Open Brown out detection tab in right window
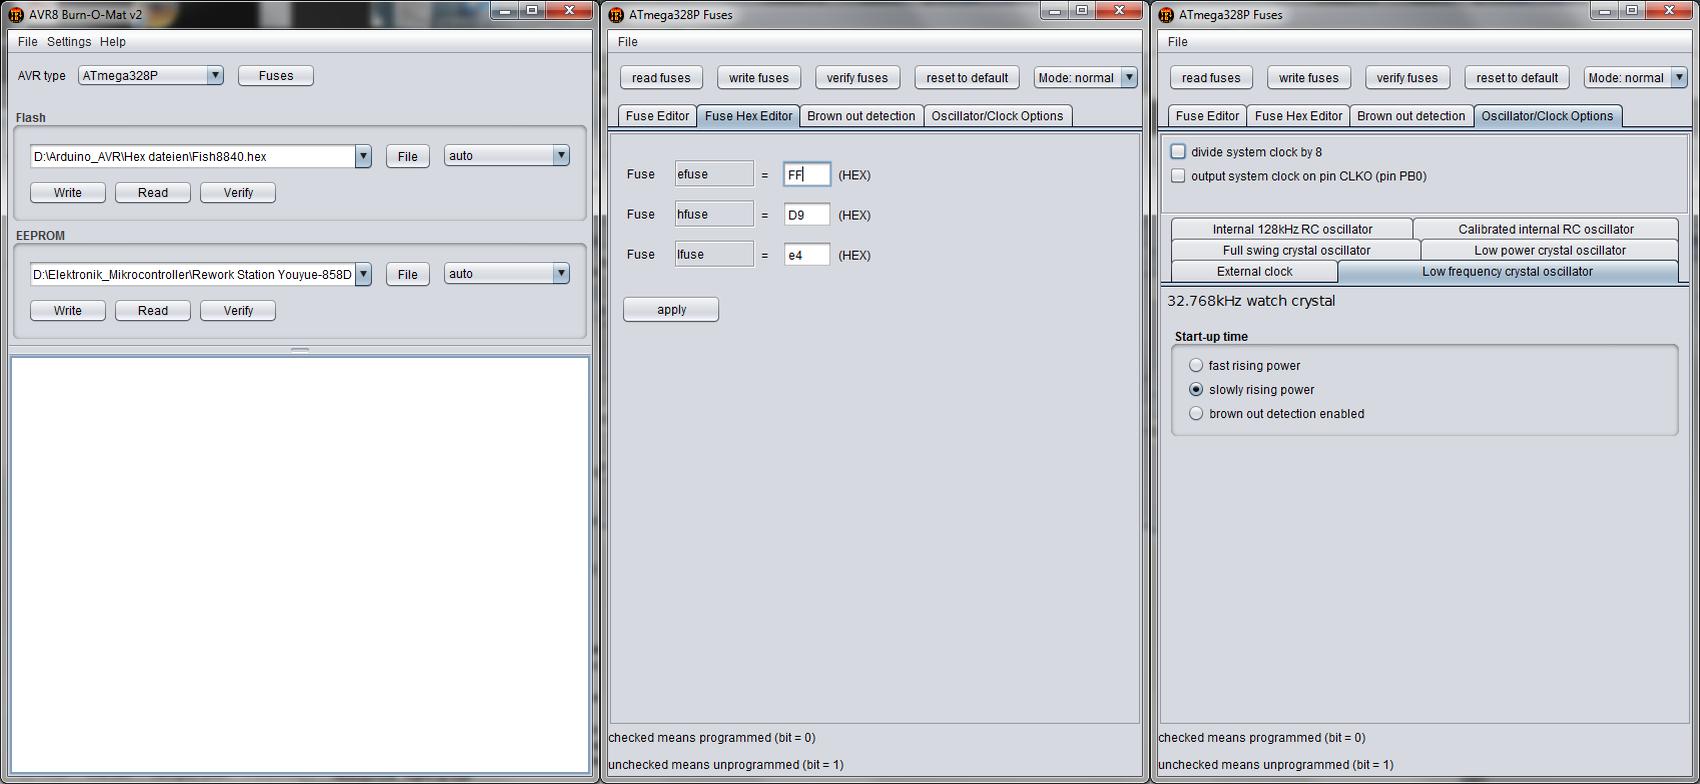This screenshot has height=784, width=1700. (1411, 116)
